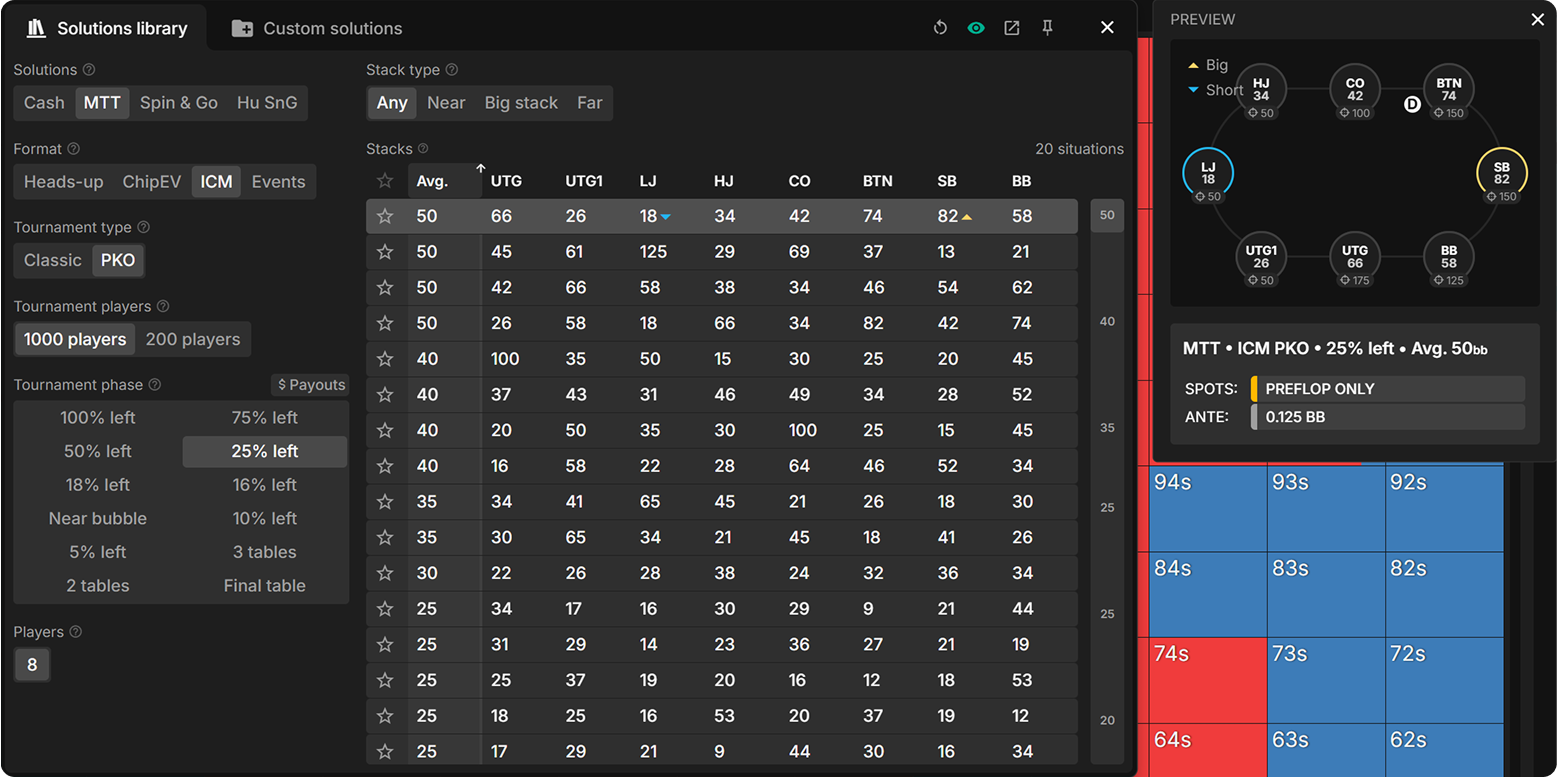Screen dimensions: 1557x777
Task: Favorite the row with LJ 125
Action: pos(385,252)
